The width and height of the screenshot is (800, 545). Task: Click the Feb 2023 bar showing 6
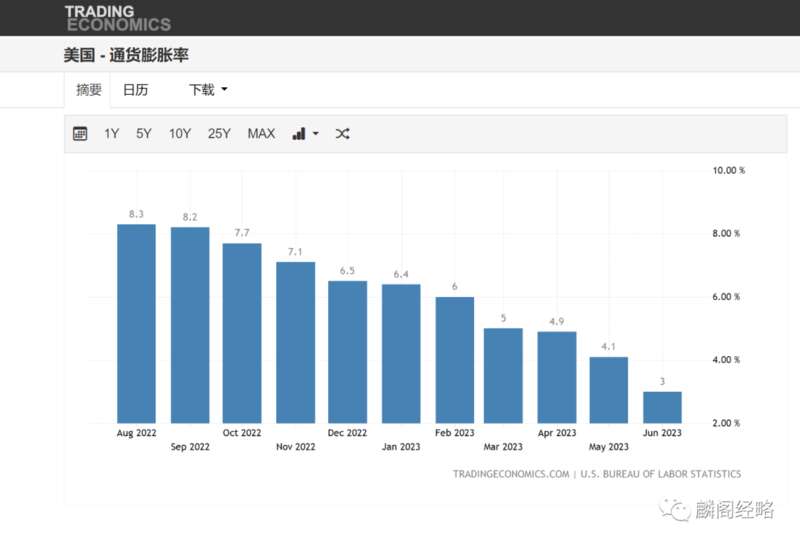[455, 360]
